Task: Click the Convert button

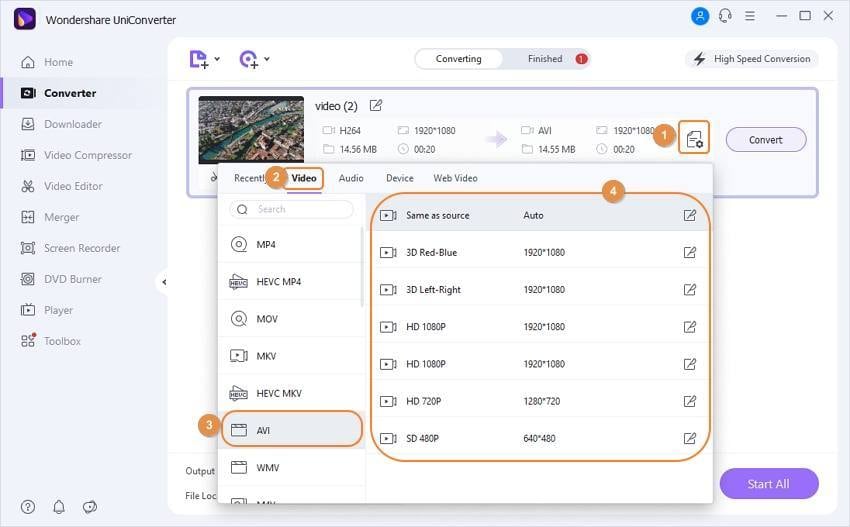Action: pyautogui.click(x=765, y=140)
